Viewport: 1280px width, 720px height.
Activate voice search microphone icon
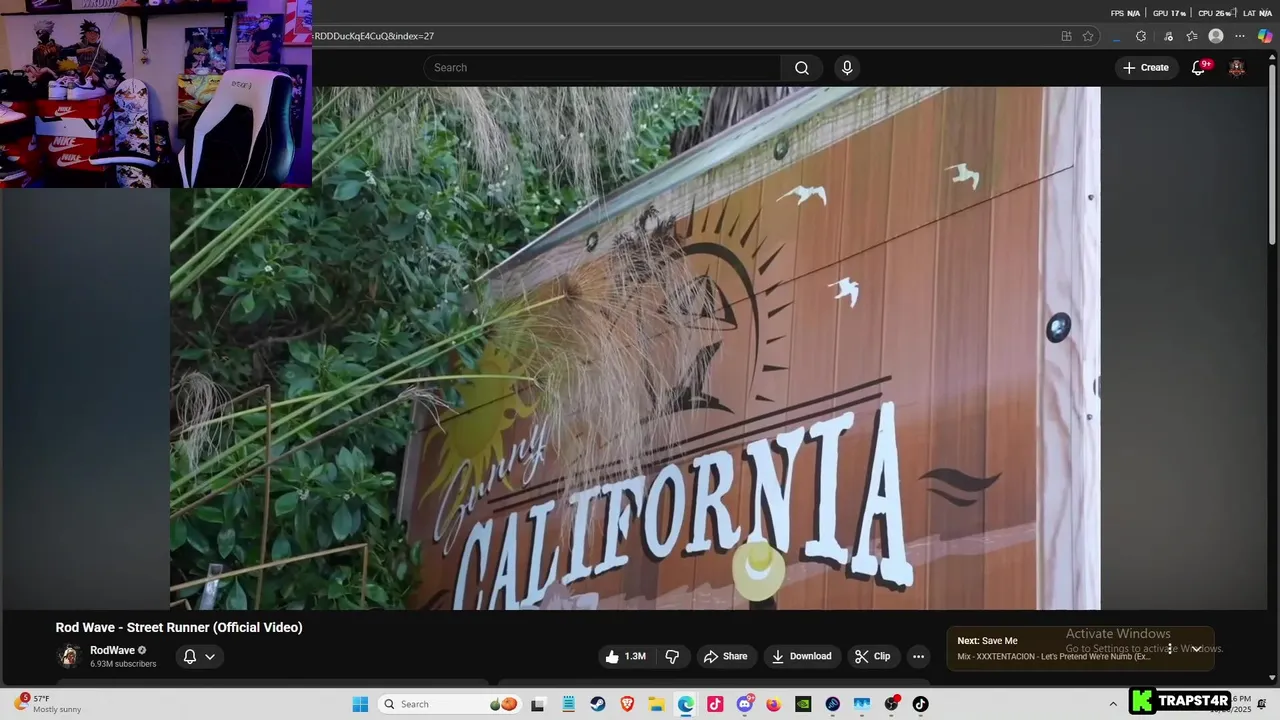(x=847, y=68)
